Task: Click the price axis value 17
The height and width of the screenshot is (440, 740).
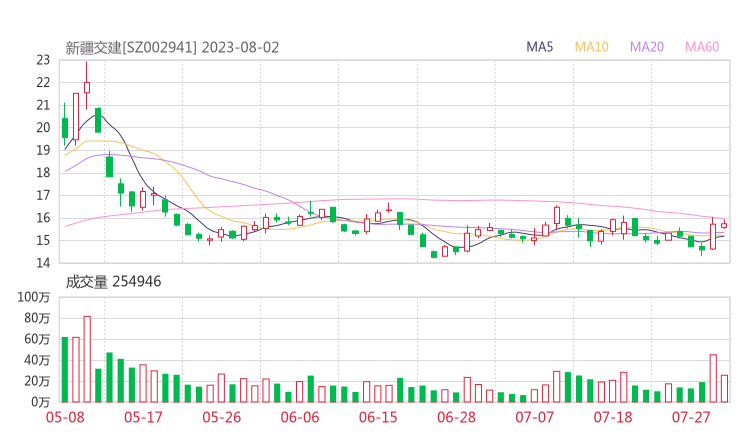Action: click(x=43, y=195)
